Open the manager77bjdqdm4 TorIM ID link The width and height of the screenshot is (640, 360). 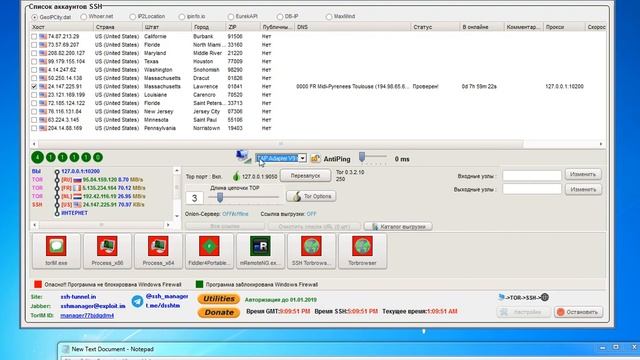[87, 316]
